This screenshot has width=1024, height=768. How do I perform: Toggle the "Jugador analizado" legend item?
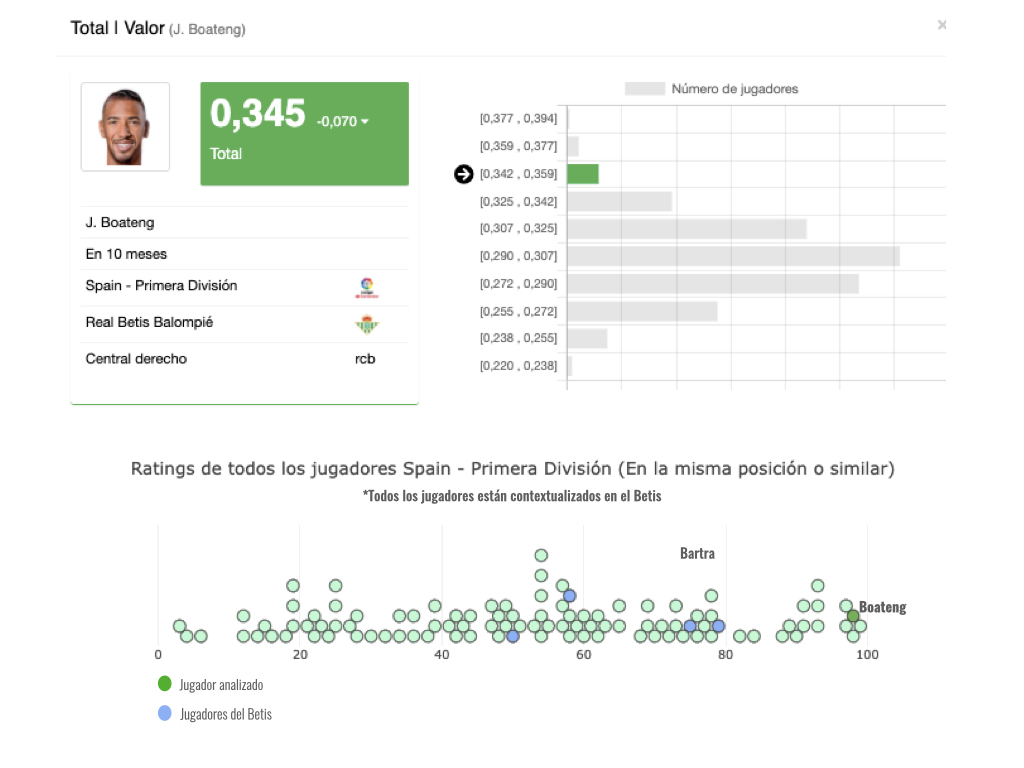tap(221, 685)
